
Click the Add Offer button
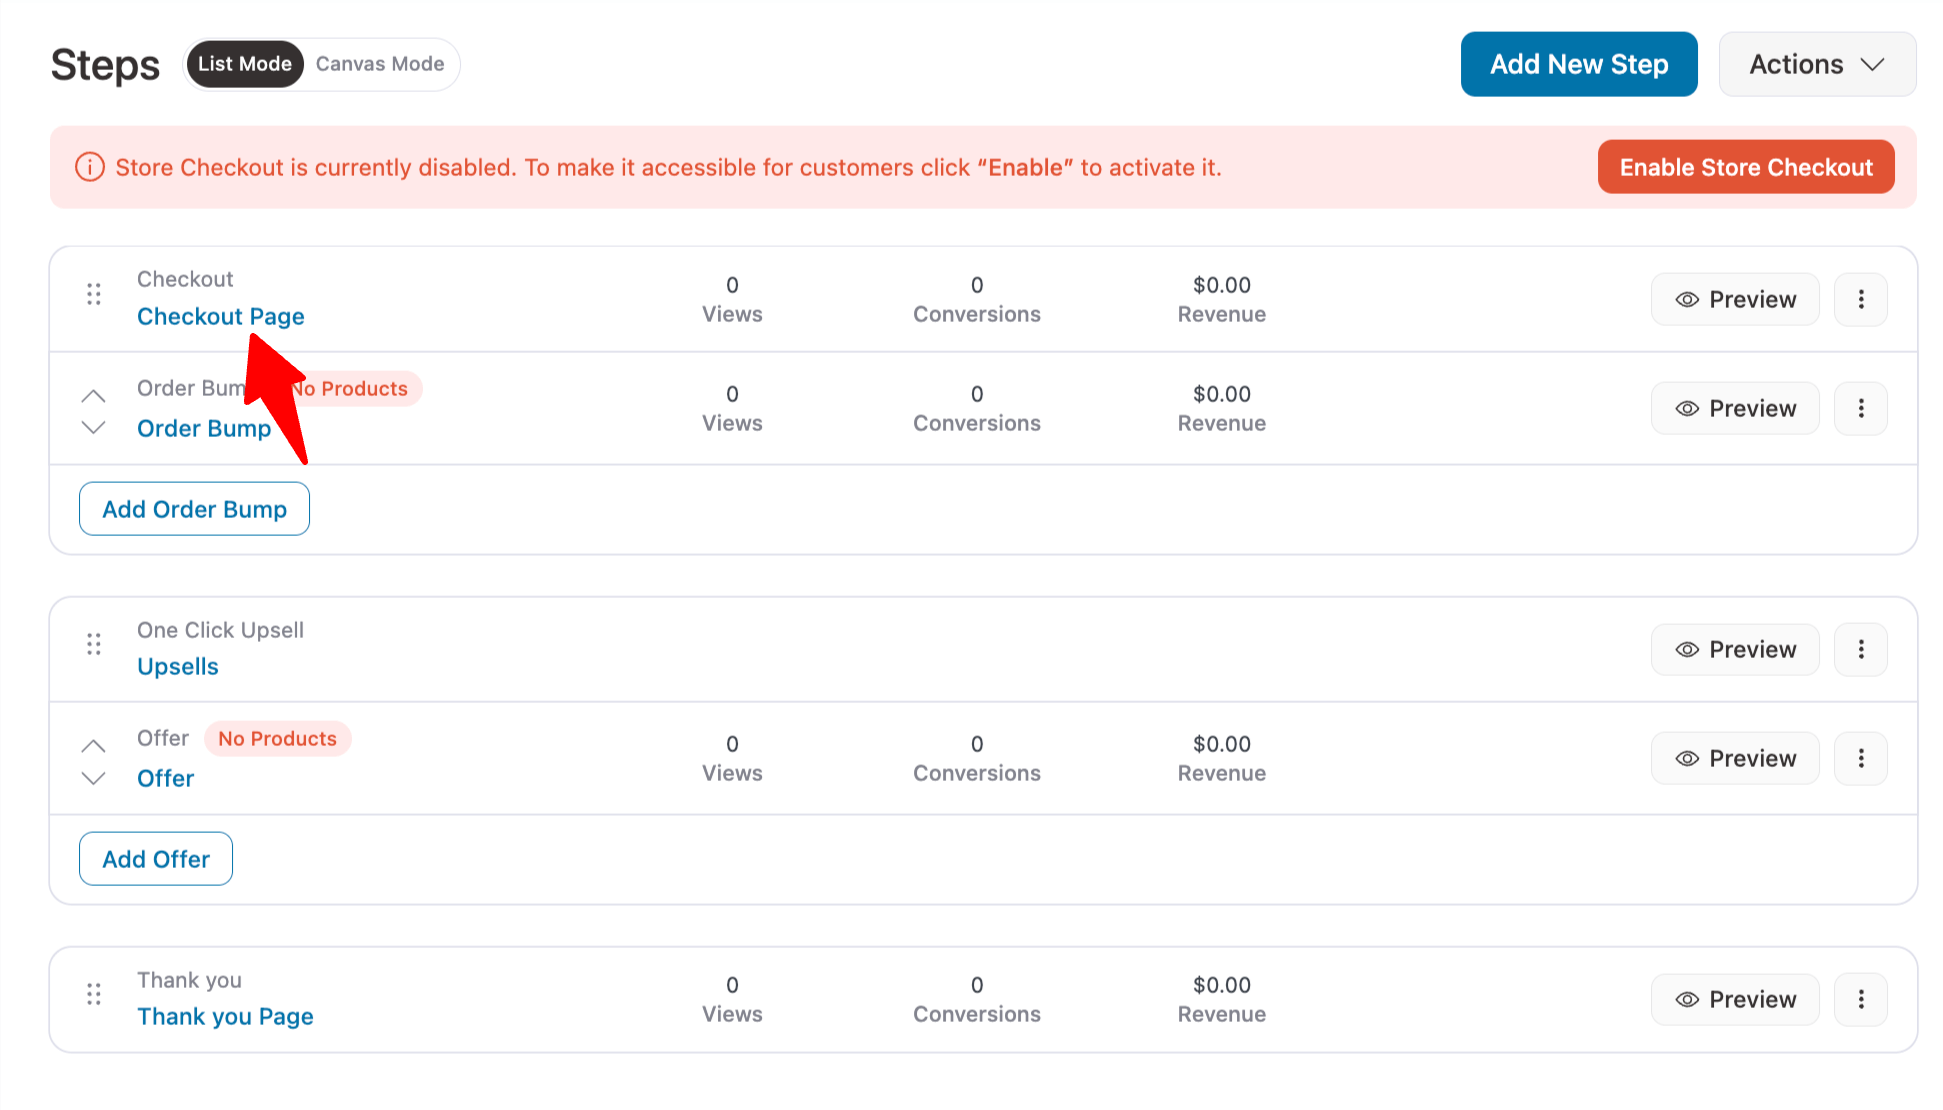pos(156,859)
